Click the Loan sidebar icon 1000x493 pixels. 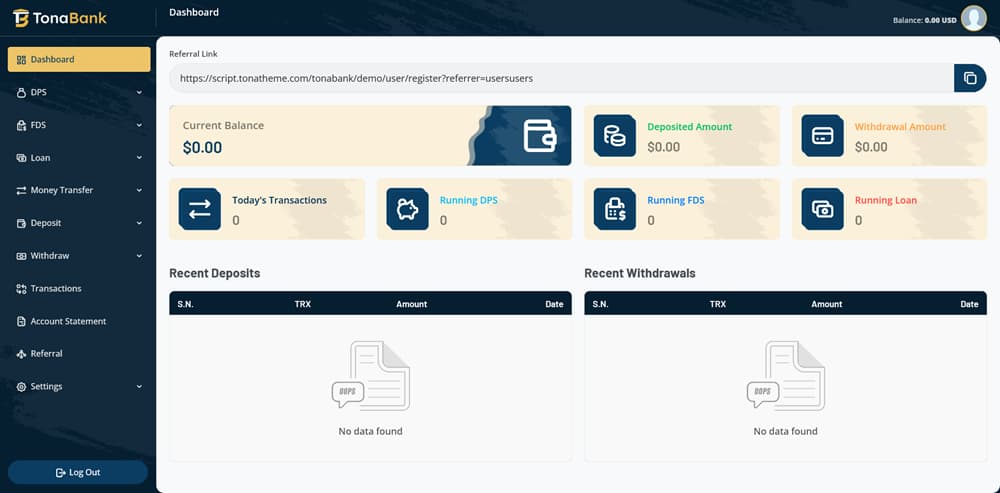click(21, 158)
